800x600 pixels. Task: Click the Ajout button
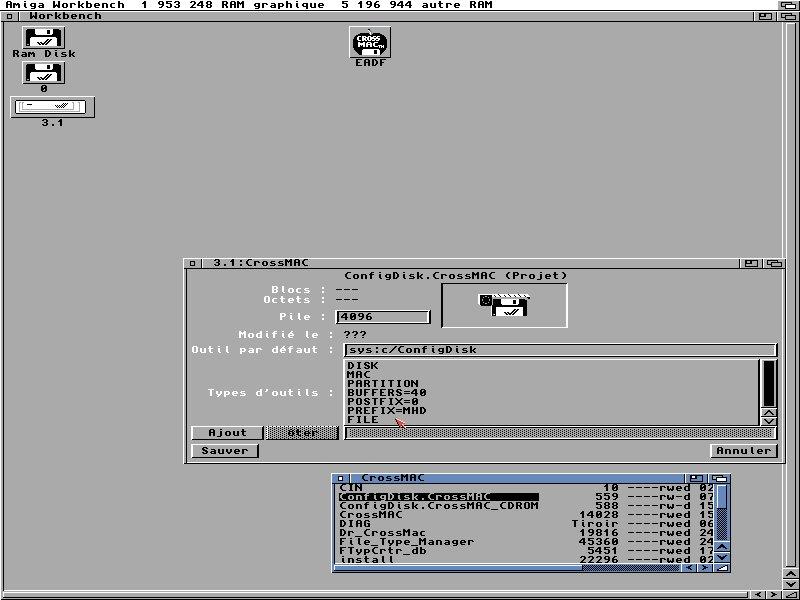tap(227, 433)
